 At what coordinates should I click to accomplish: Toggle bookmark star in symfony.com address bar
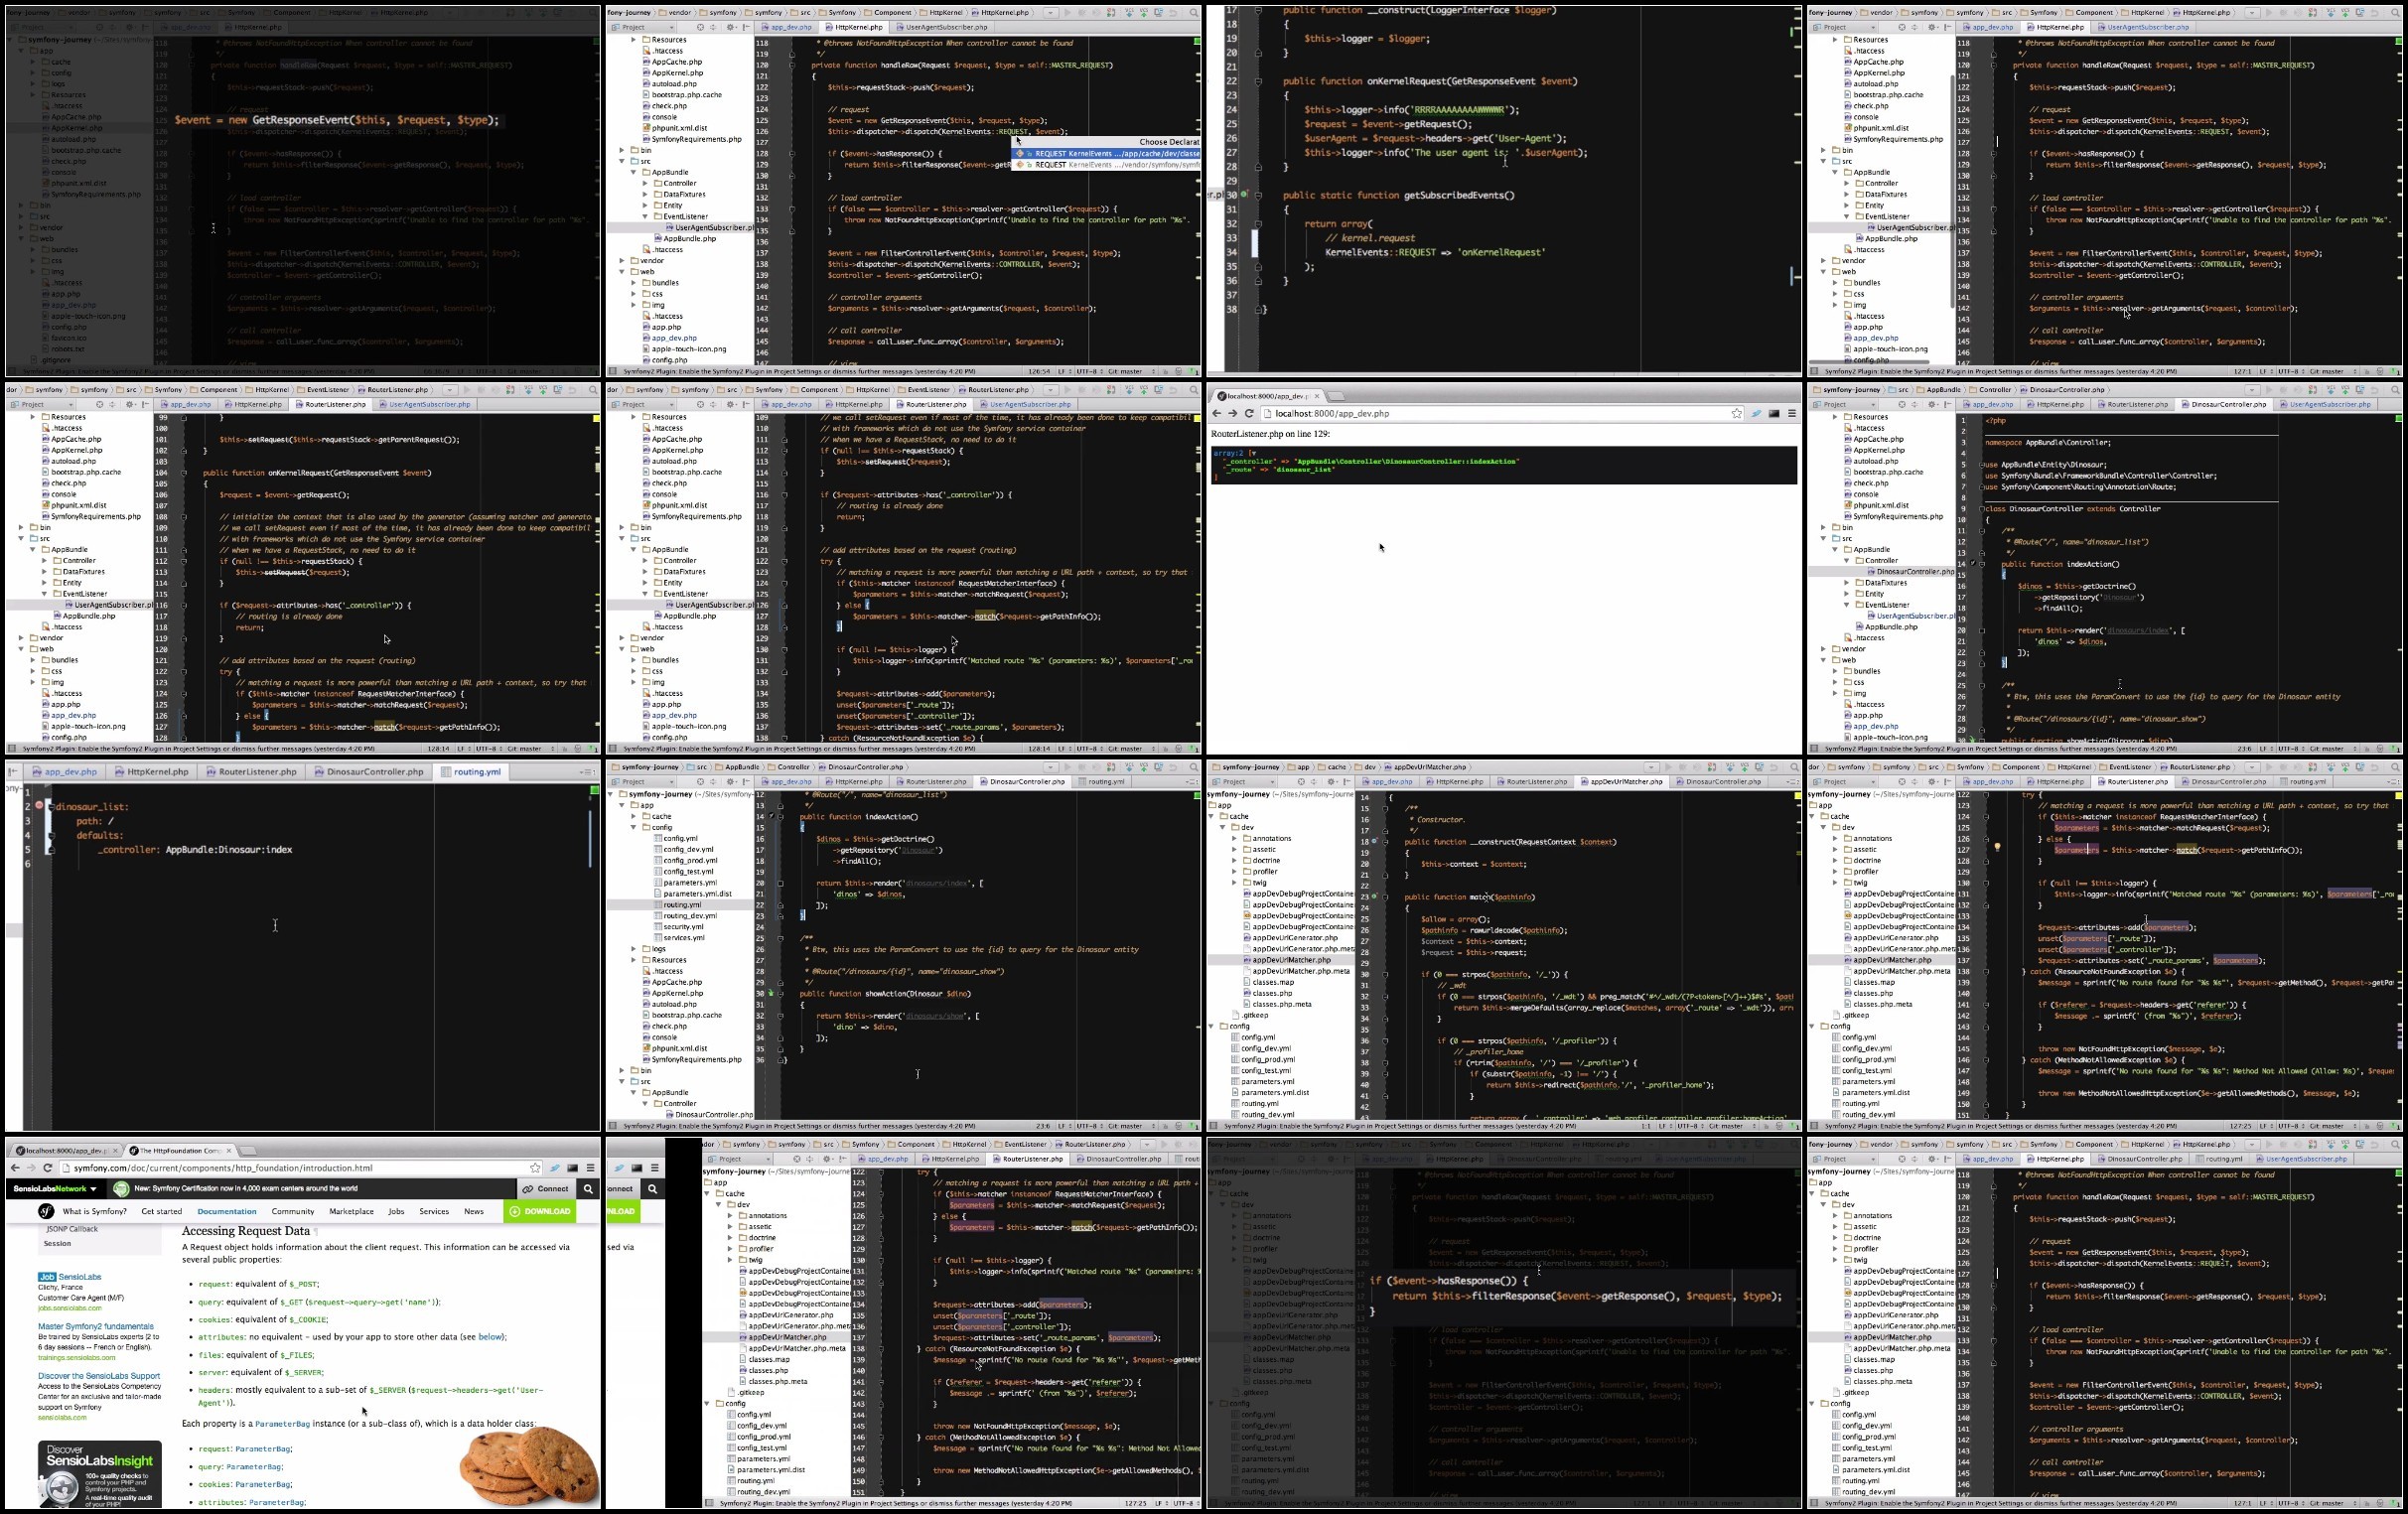click(535, 1168)
